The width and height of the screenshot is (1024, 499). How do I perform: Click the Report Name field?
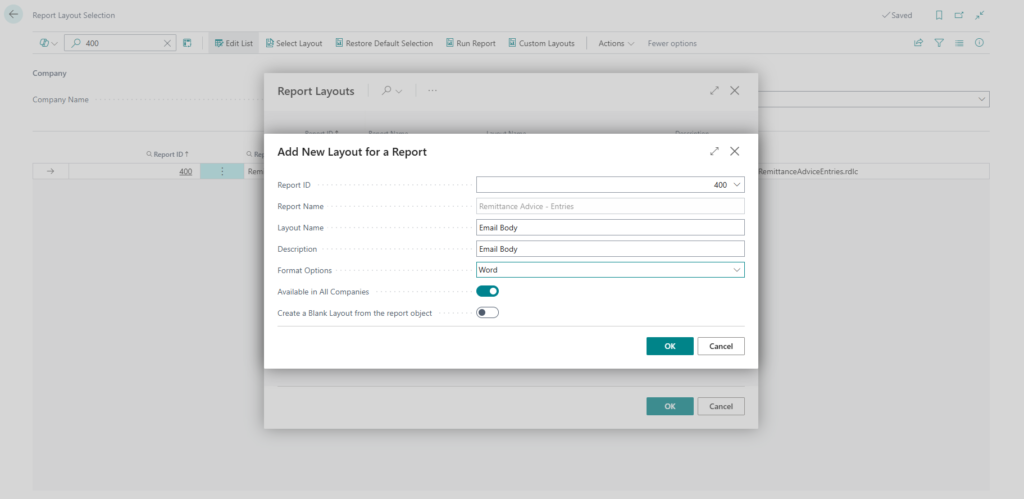(610, 206)
